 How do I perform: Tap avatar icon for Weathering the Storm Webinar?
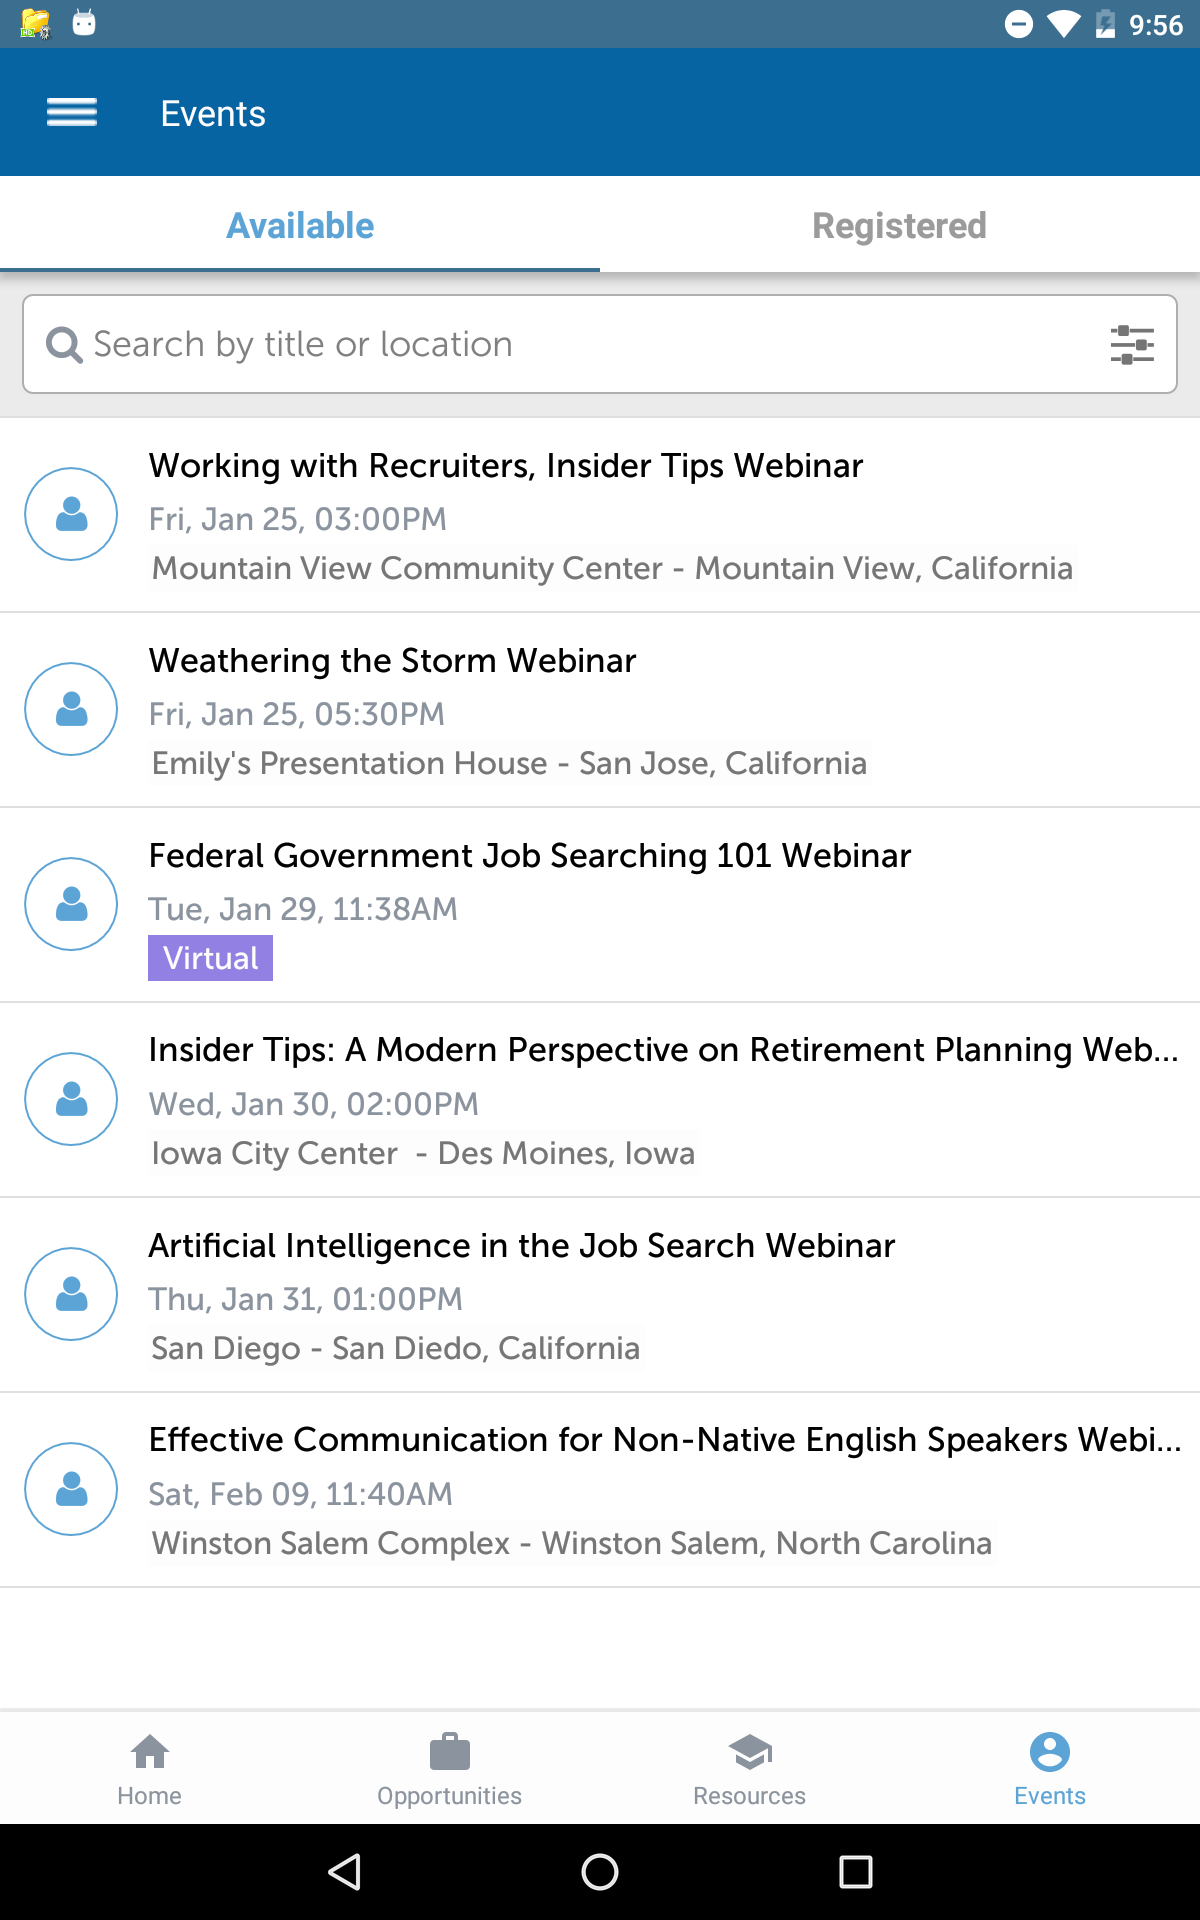tap(71, 709)
